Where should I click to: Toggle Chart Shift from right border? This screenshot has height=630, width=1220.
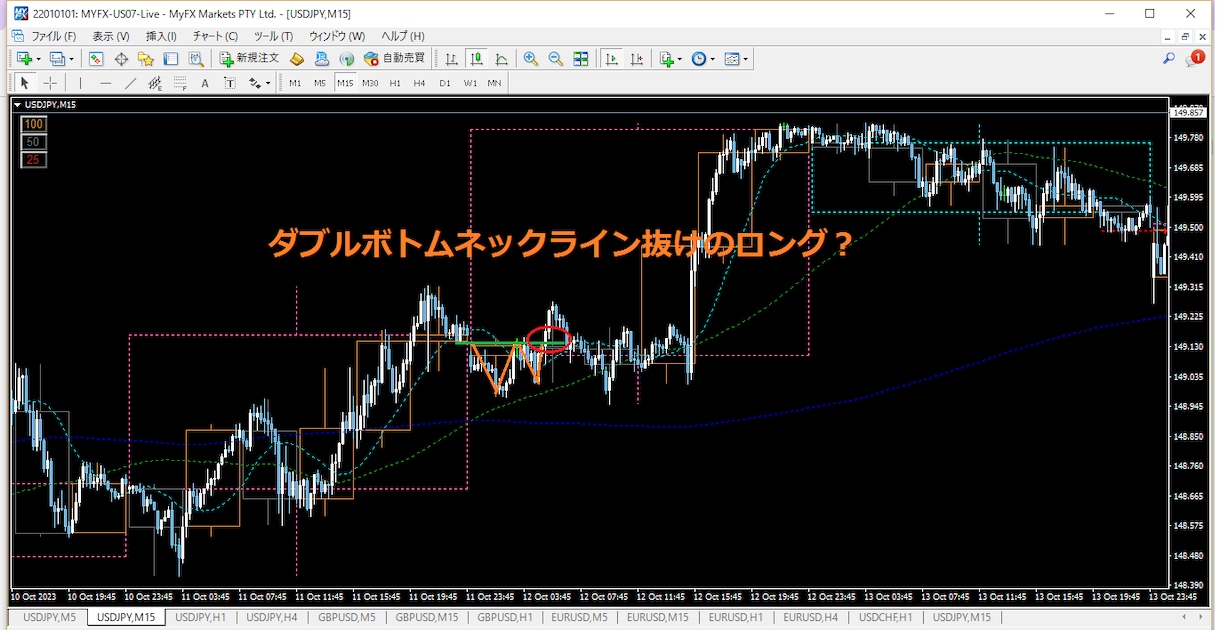636,59
